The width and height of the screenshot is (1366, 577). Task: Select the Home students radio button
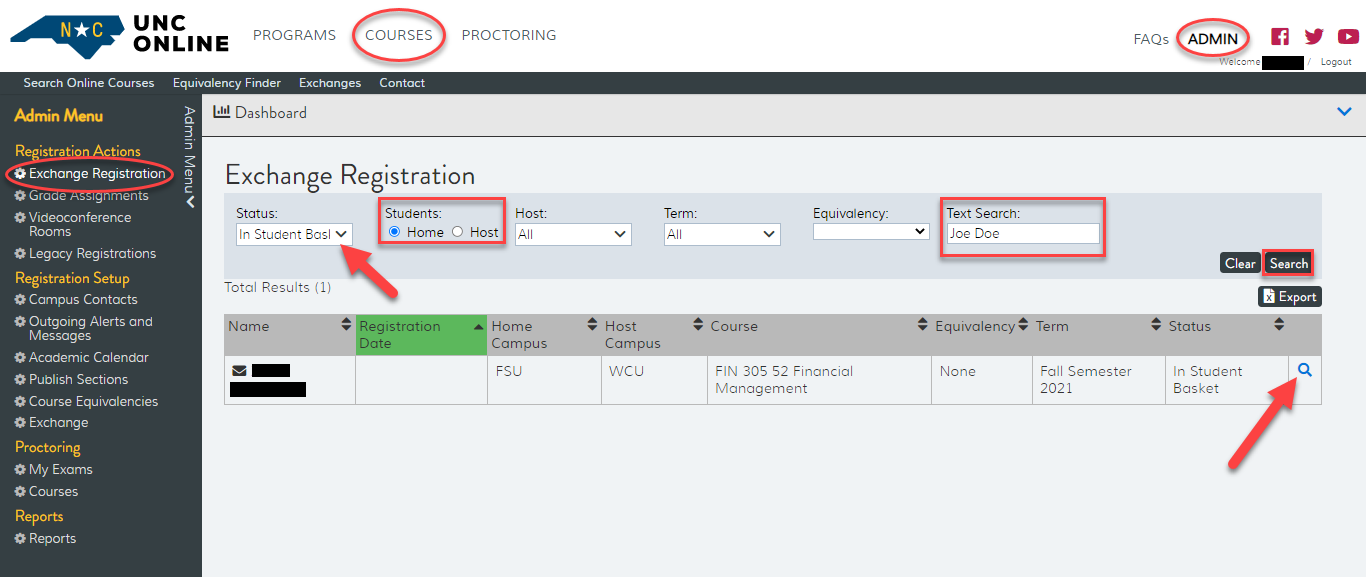coord(394,232)
